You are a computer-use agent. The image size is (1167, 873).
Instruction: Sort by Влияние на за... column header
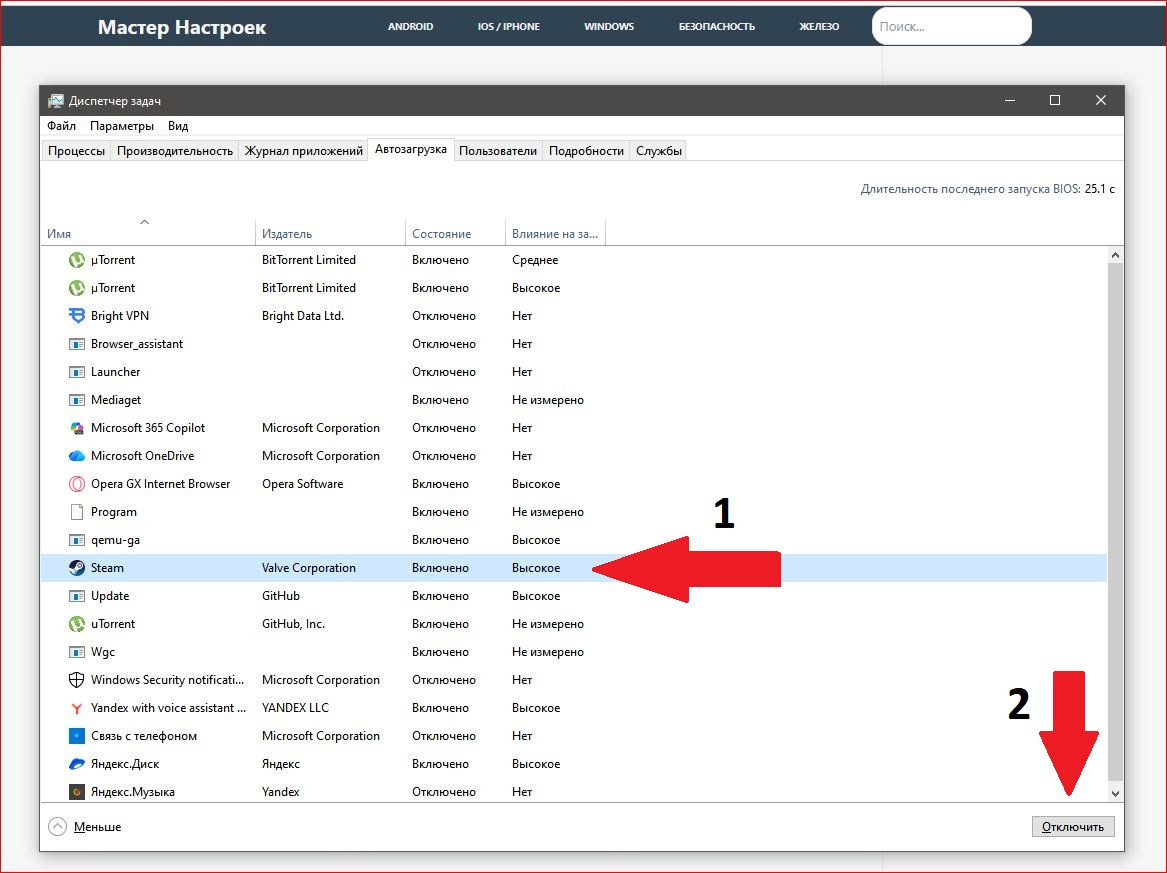tap(555, 233)
